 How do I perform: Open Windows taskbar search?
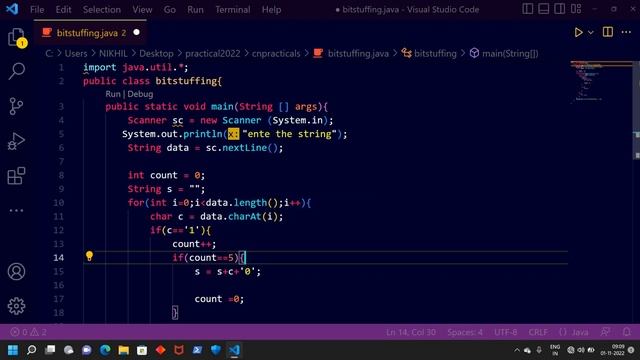[31, 350]
